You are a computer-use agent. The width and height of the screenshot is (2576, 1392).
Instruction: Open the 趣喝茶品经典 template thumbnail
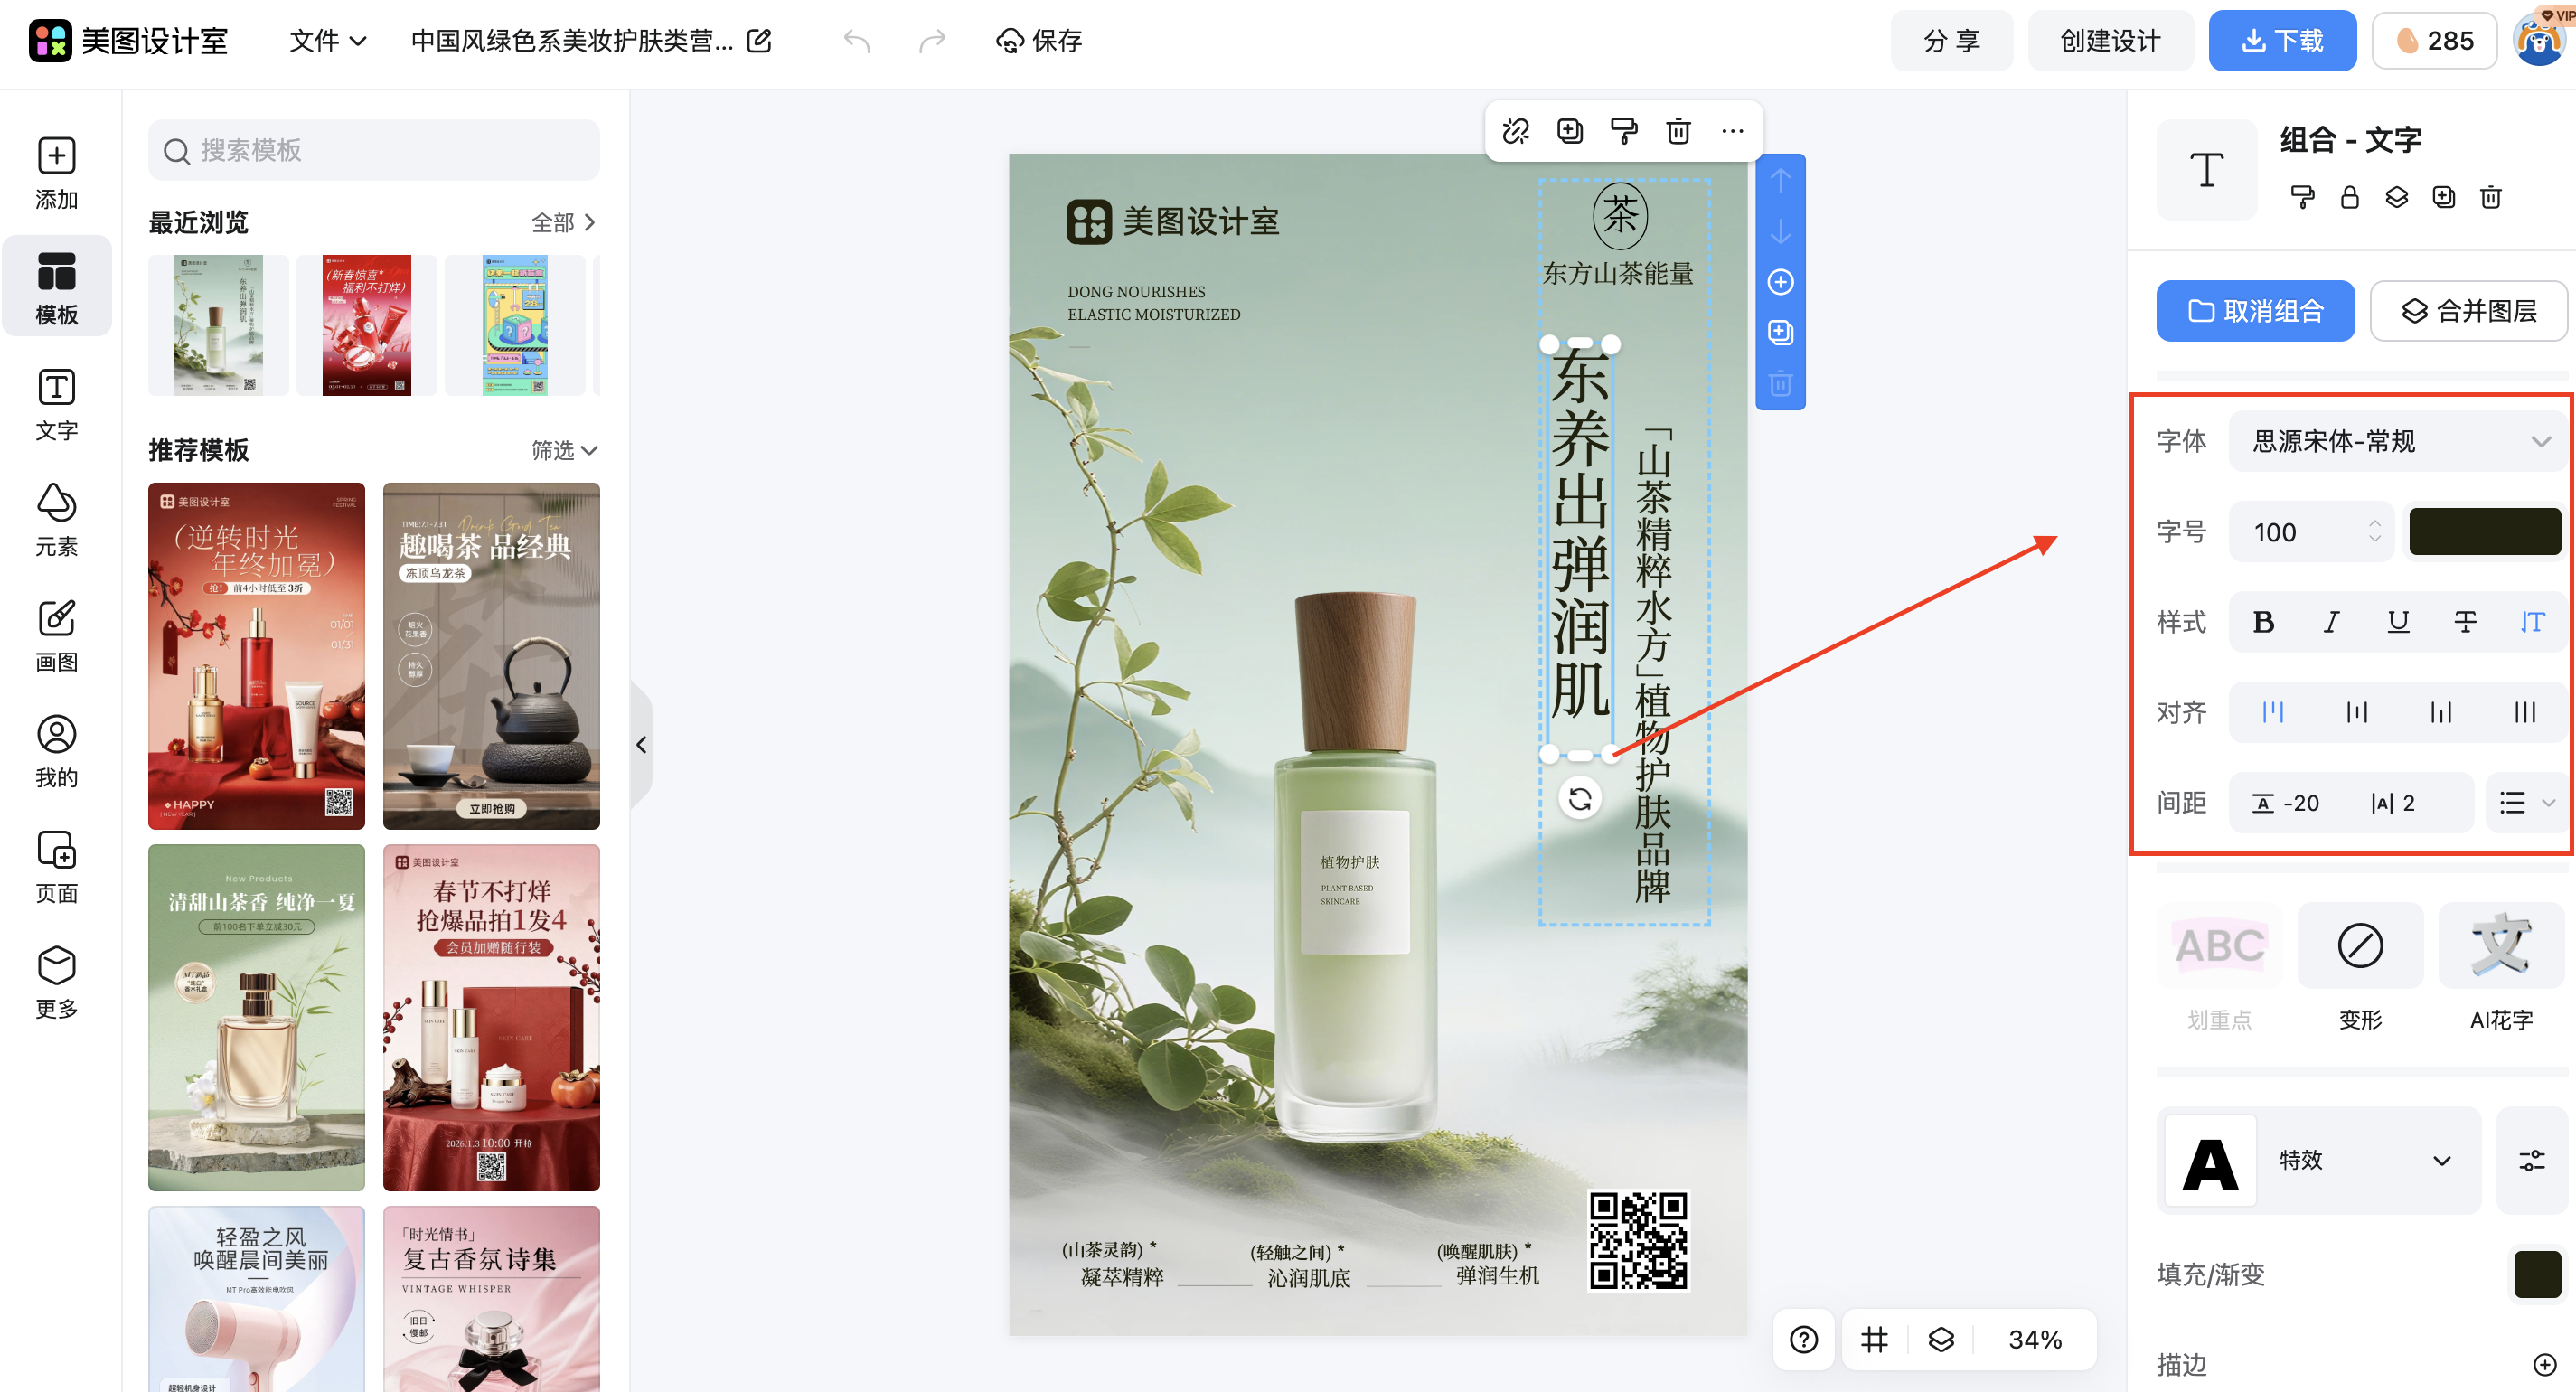coord(491,657)
